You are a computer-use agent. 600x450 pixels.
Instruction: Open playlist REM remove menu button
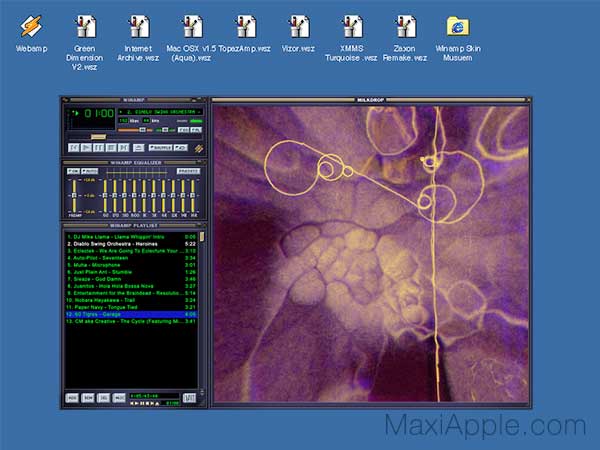pos(88,398)
